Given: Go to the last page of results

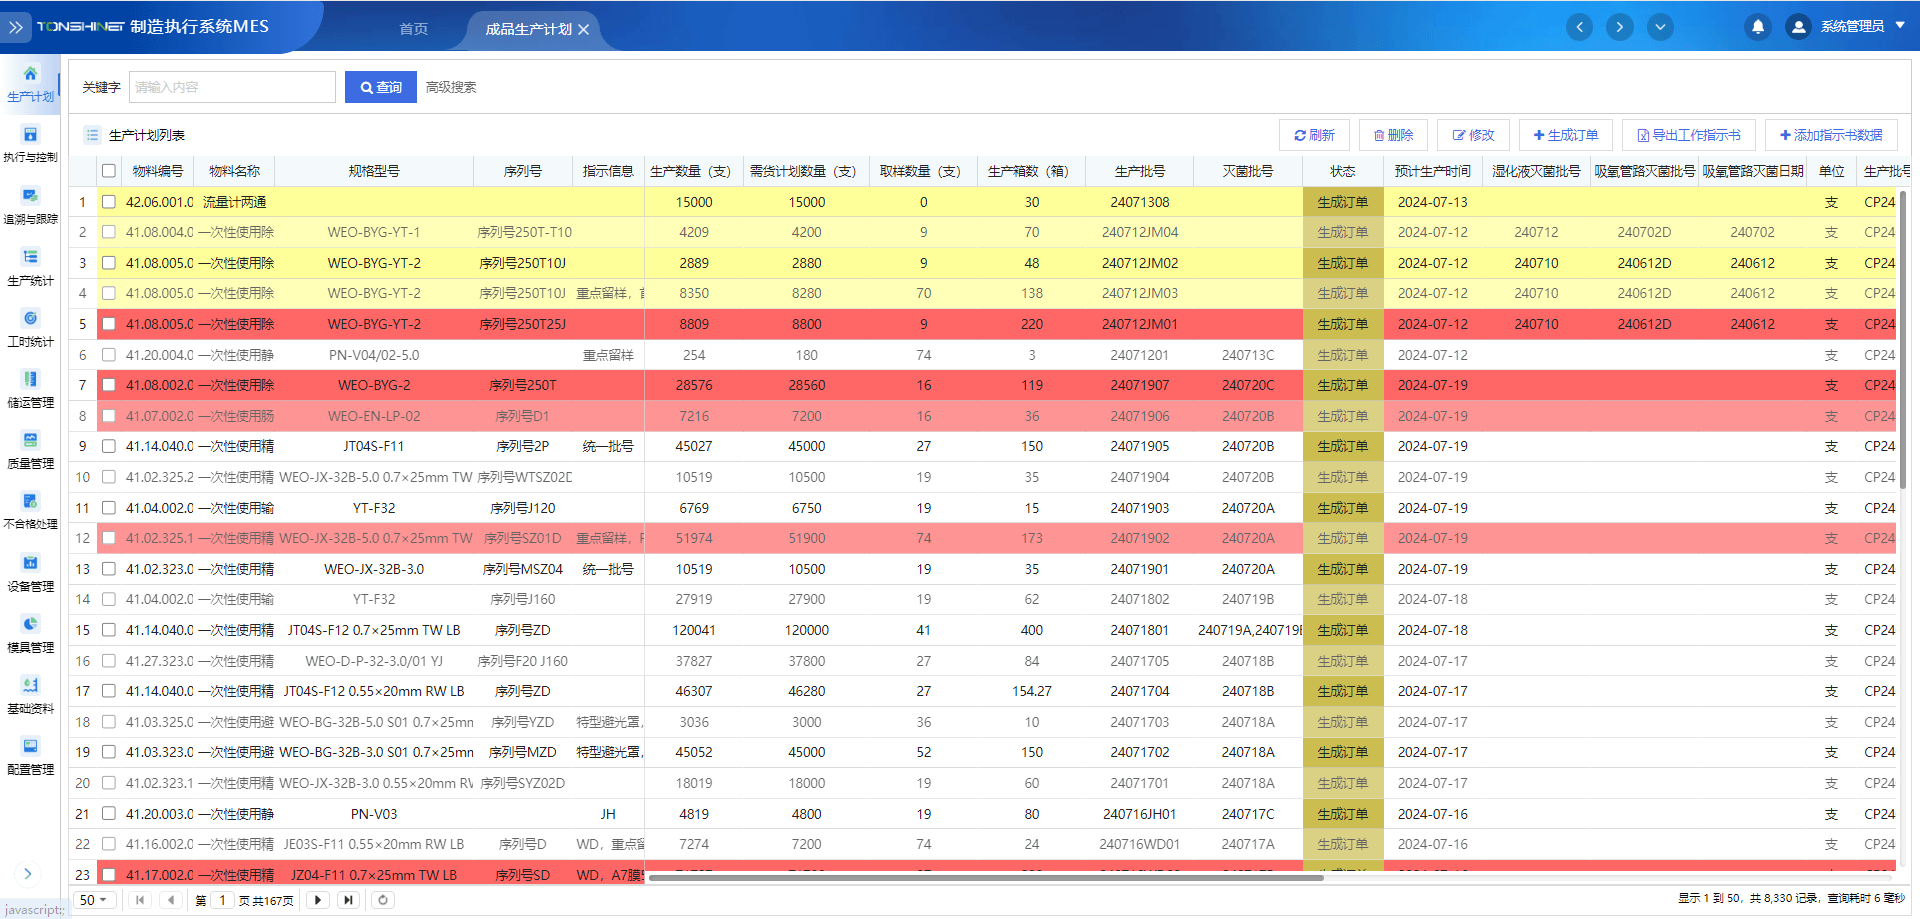Looking at the screenshot, I should pos(348,900).
